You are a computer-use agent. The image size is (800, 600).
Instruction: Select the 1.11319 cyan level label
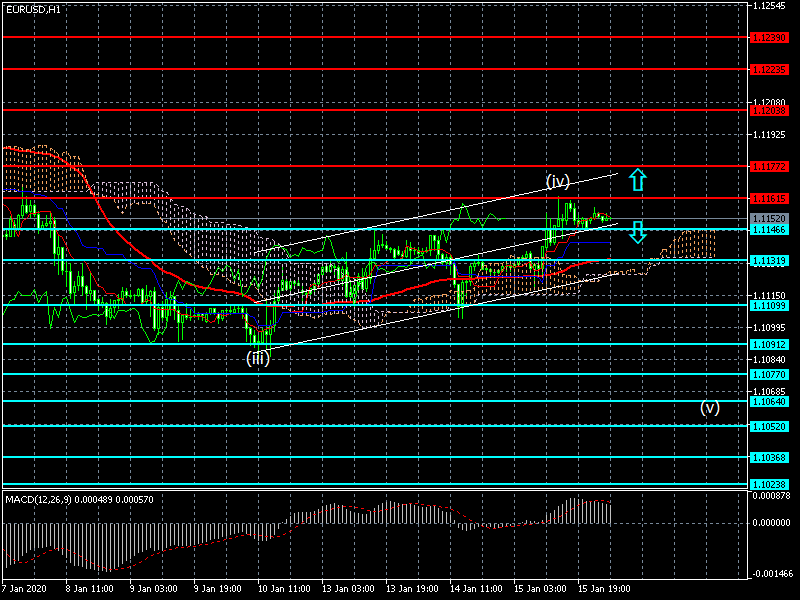click(x=769, y=261)
